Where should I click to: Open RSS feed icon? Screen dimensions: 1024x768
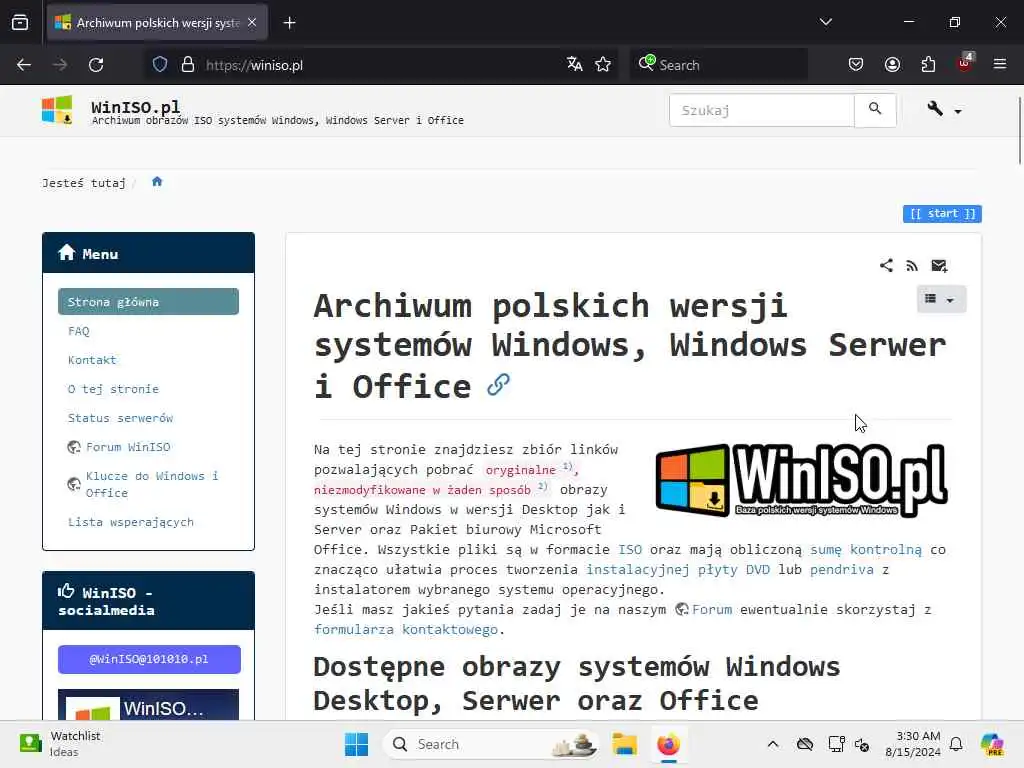[912, 266]
